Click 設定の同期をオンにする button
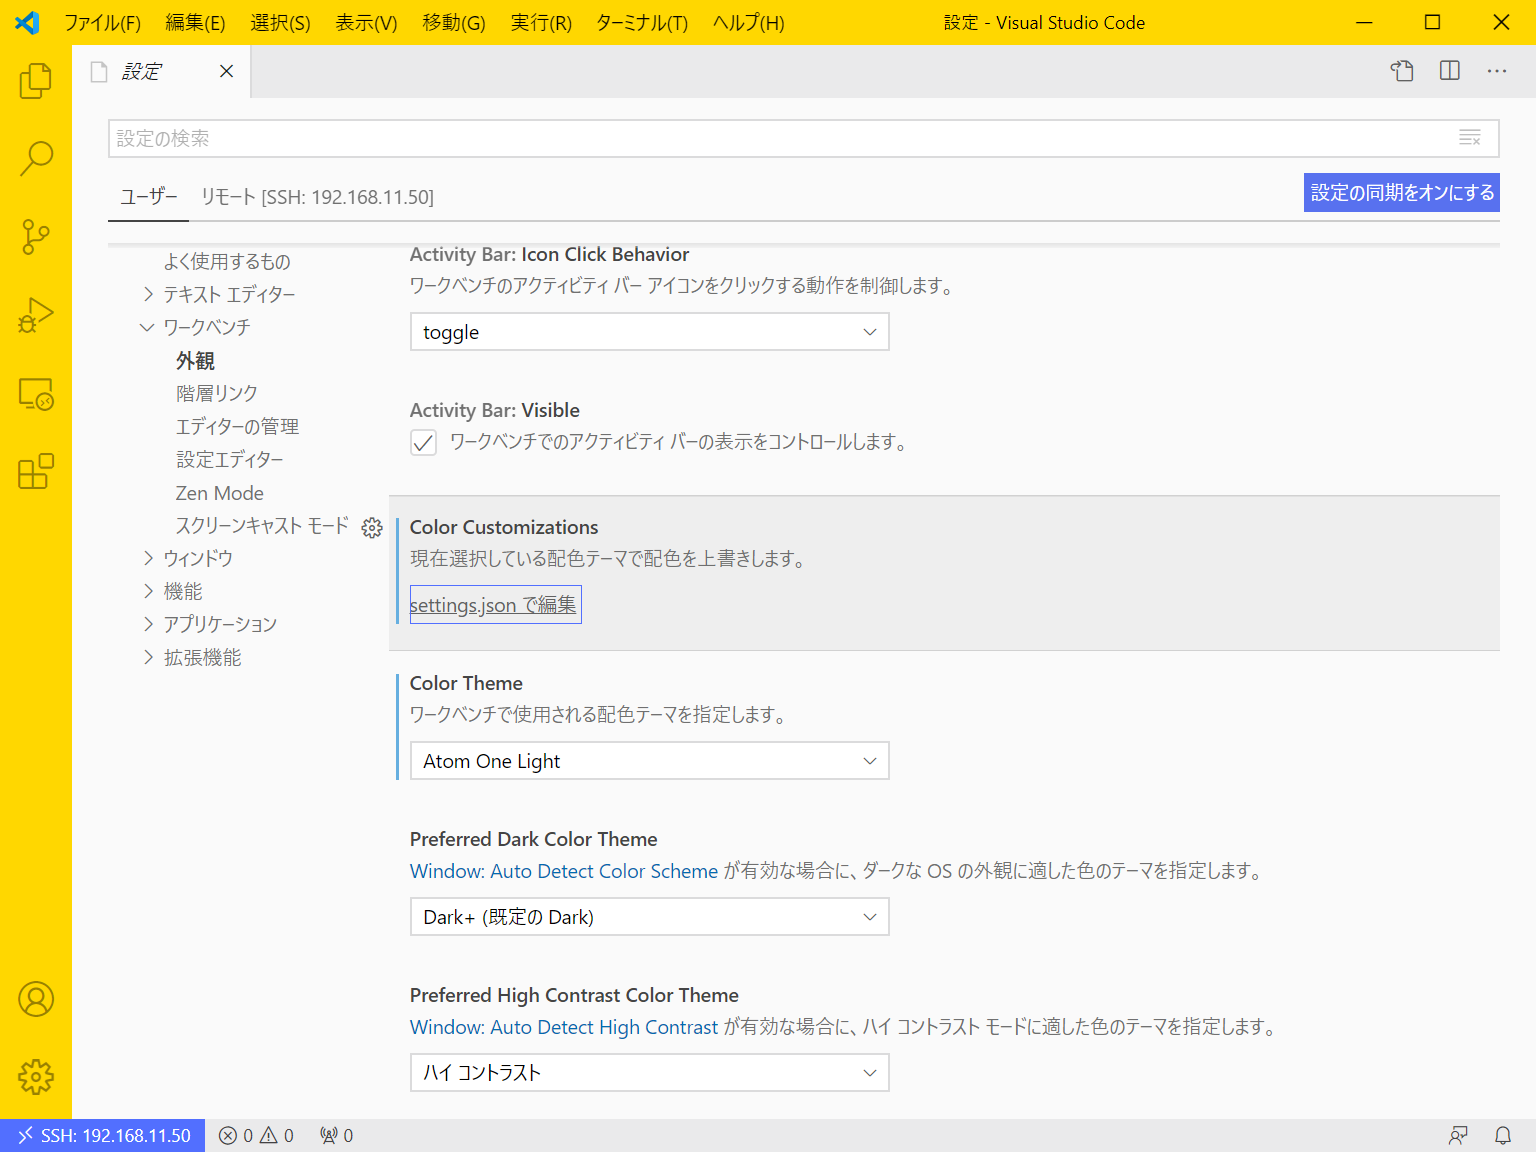Viewport: 1536px width, 1152px height. (x=1402, y=193)
